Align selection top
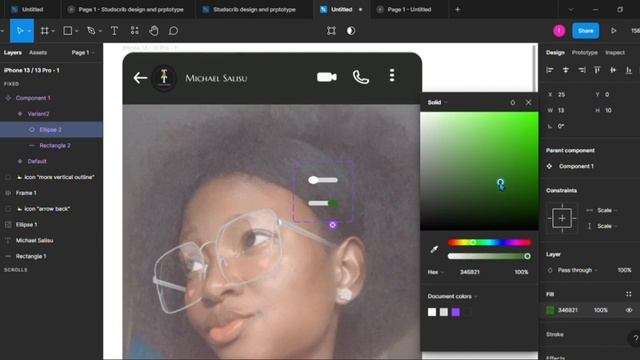Viewport: 640px width, 360px height. pyautogui.click(x=597, y=70)
